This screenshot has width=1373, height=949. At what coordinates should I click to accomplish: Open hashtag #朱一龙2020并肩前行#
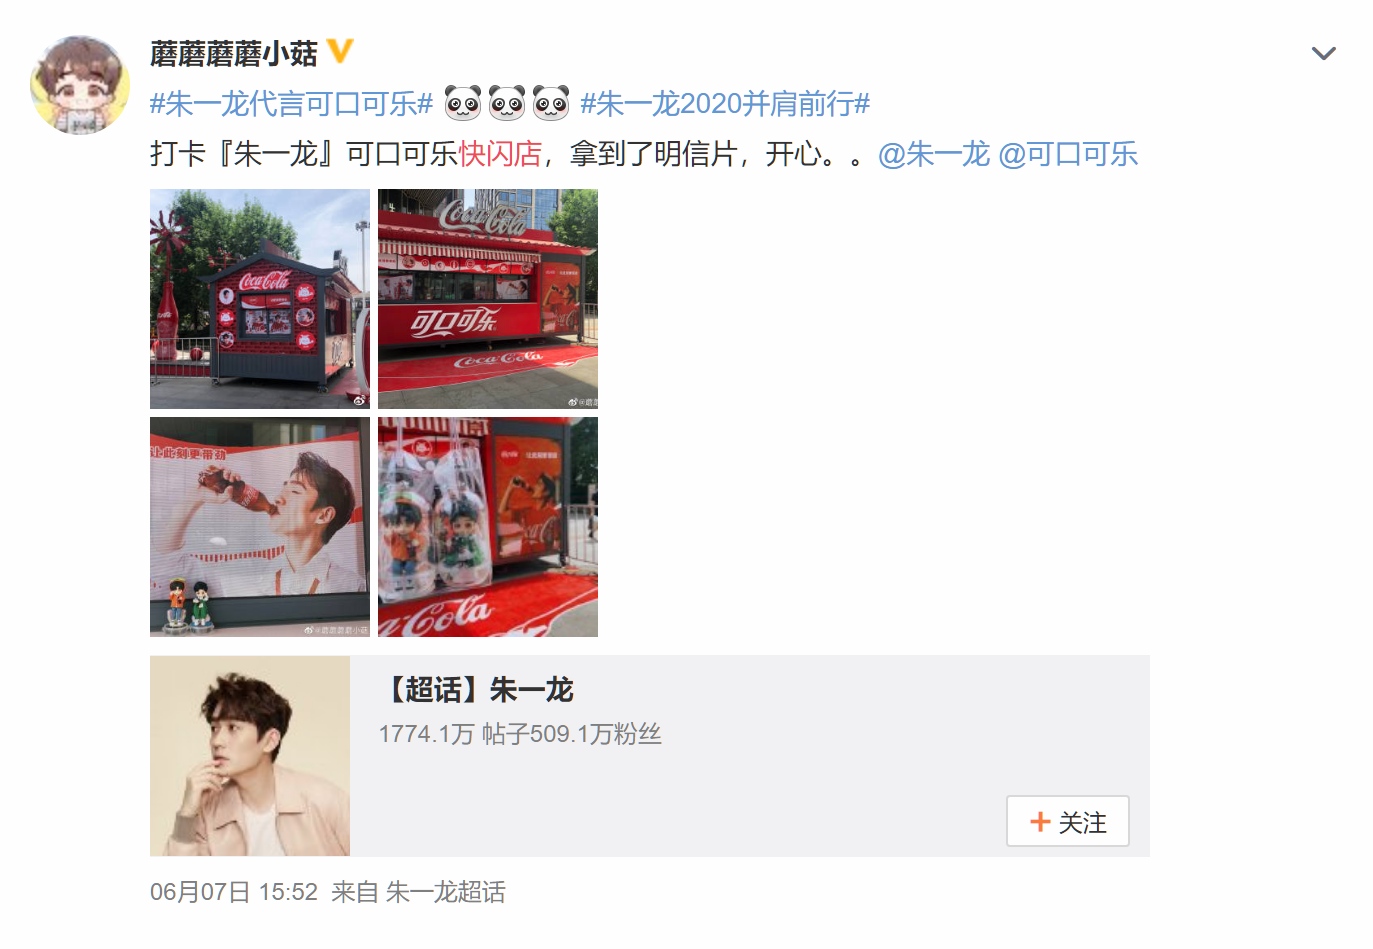(725, 103)
